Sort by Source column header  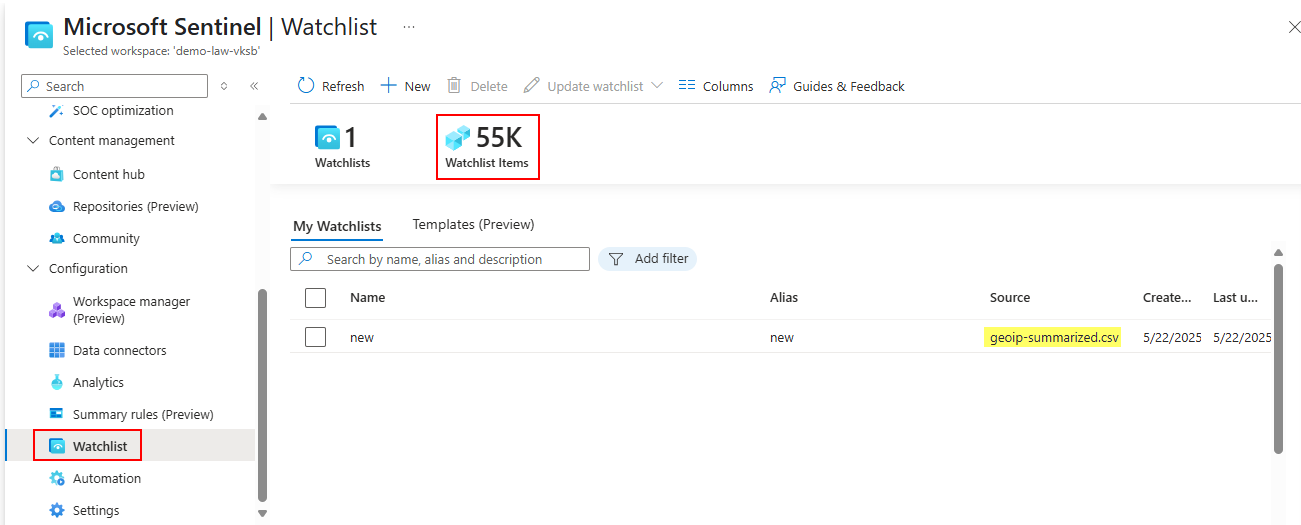coord(1010,297)
